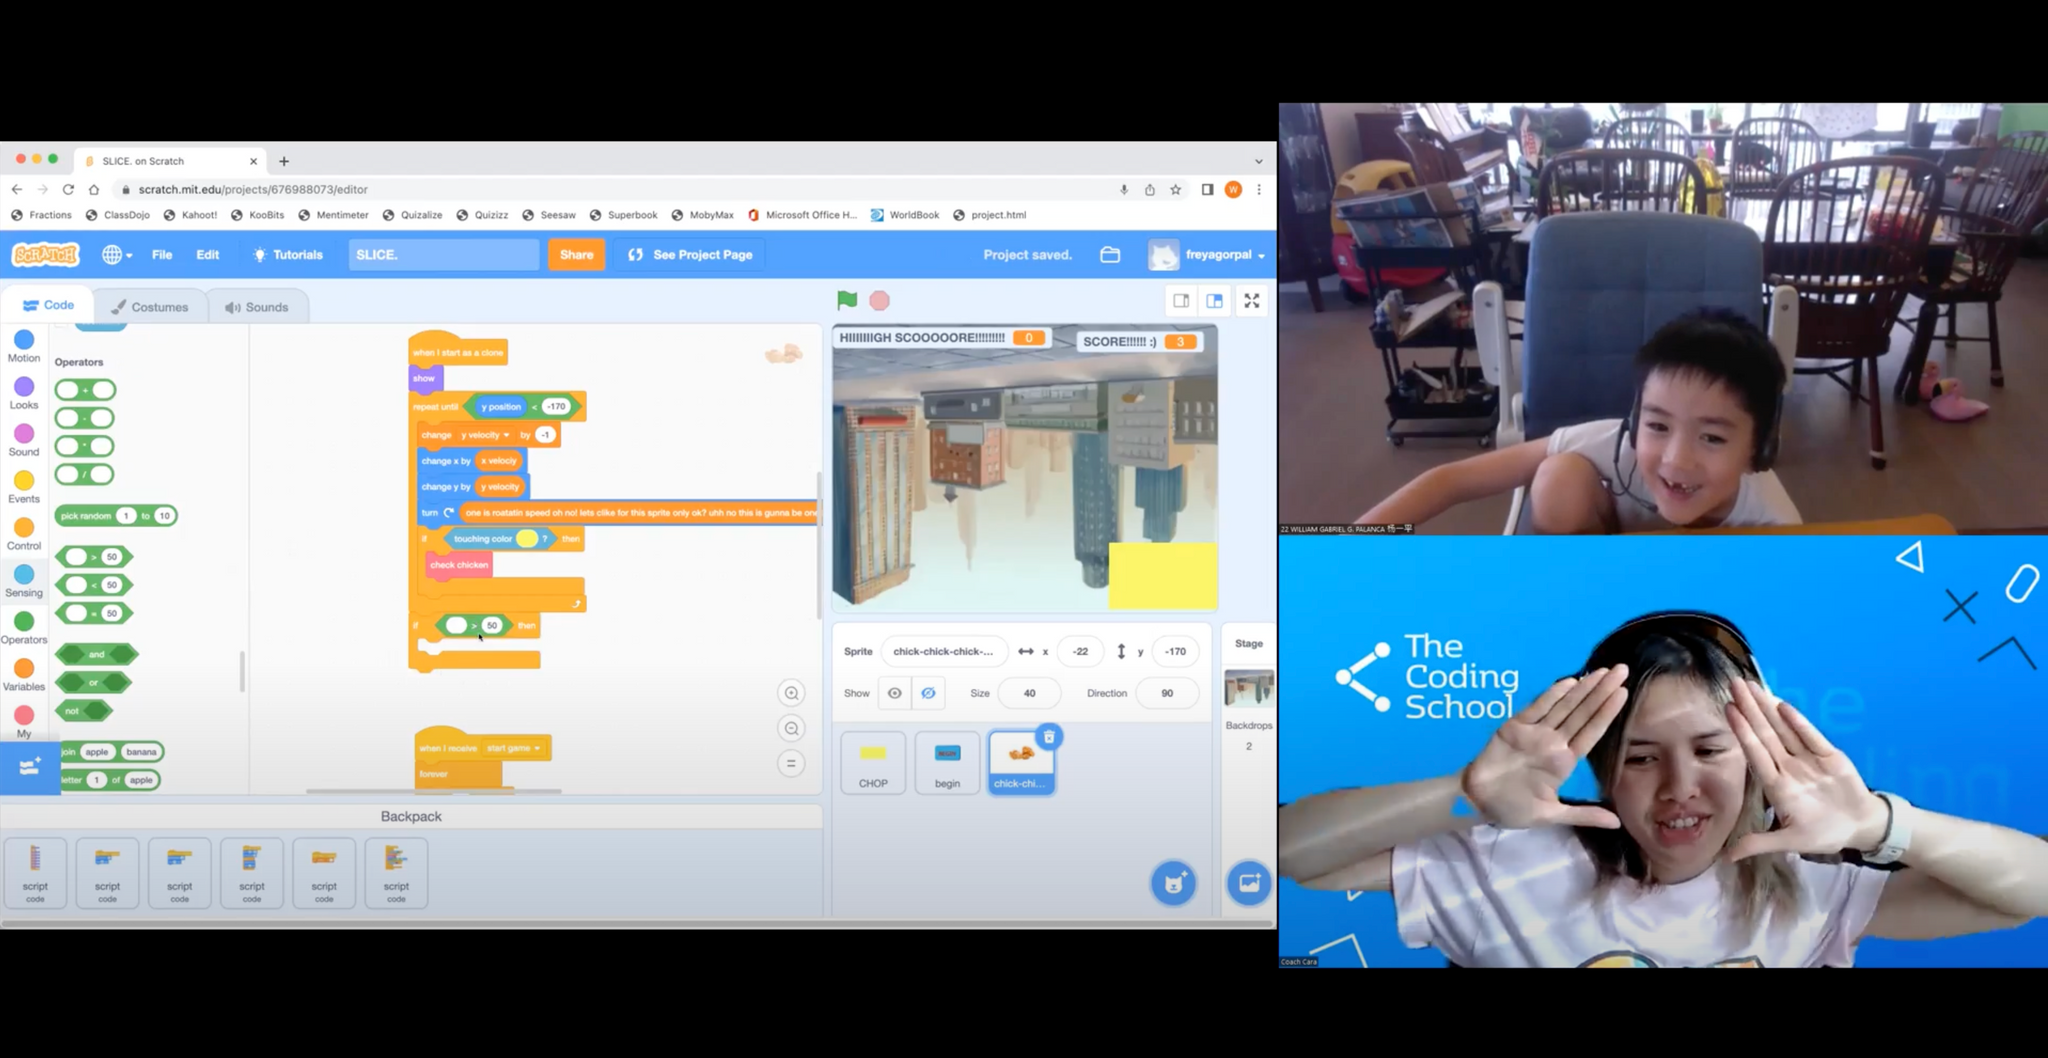Open the Variables blocks category
Viewport: 2048px width, 1058px height.
[x=24, y=670]
